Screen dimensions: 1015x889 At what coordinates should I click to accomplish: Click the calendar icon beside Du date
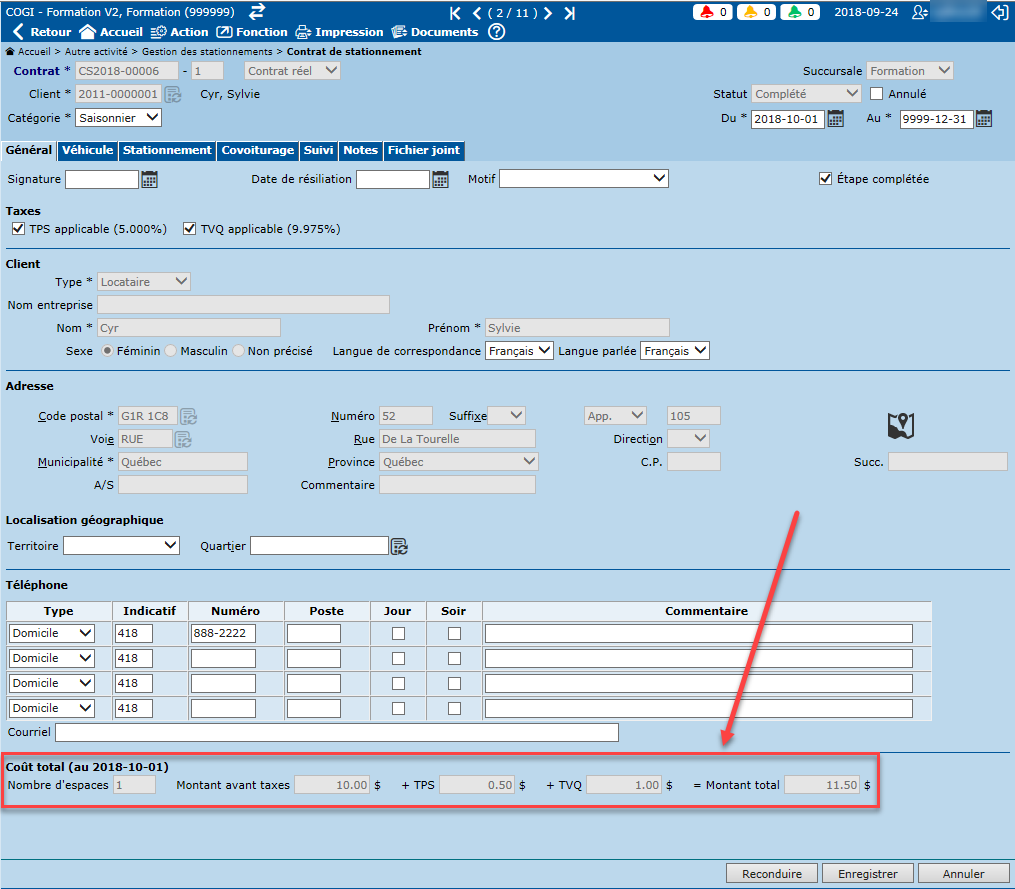tap(837, 119)
